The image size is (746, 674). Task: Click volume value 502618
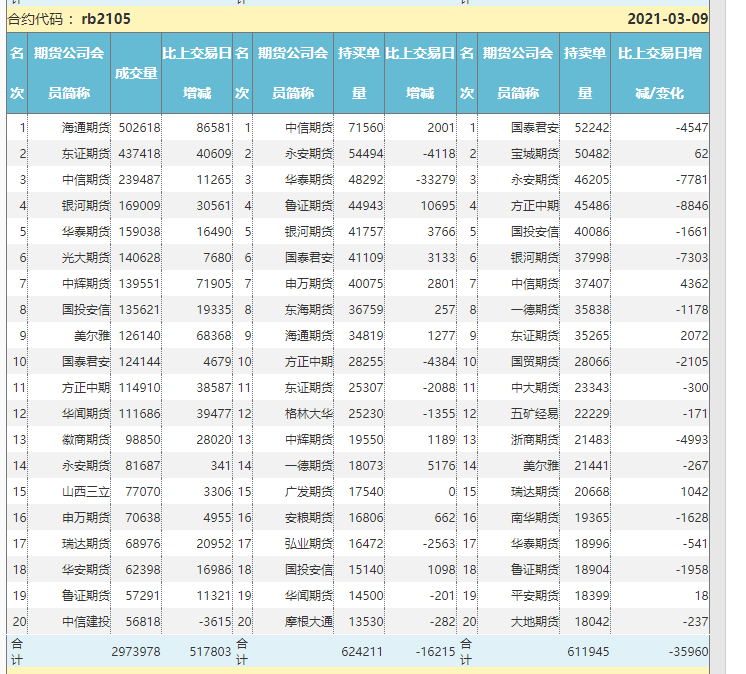(139, 128)
